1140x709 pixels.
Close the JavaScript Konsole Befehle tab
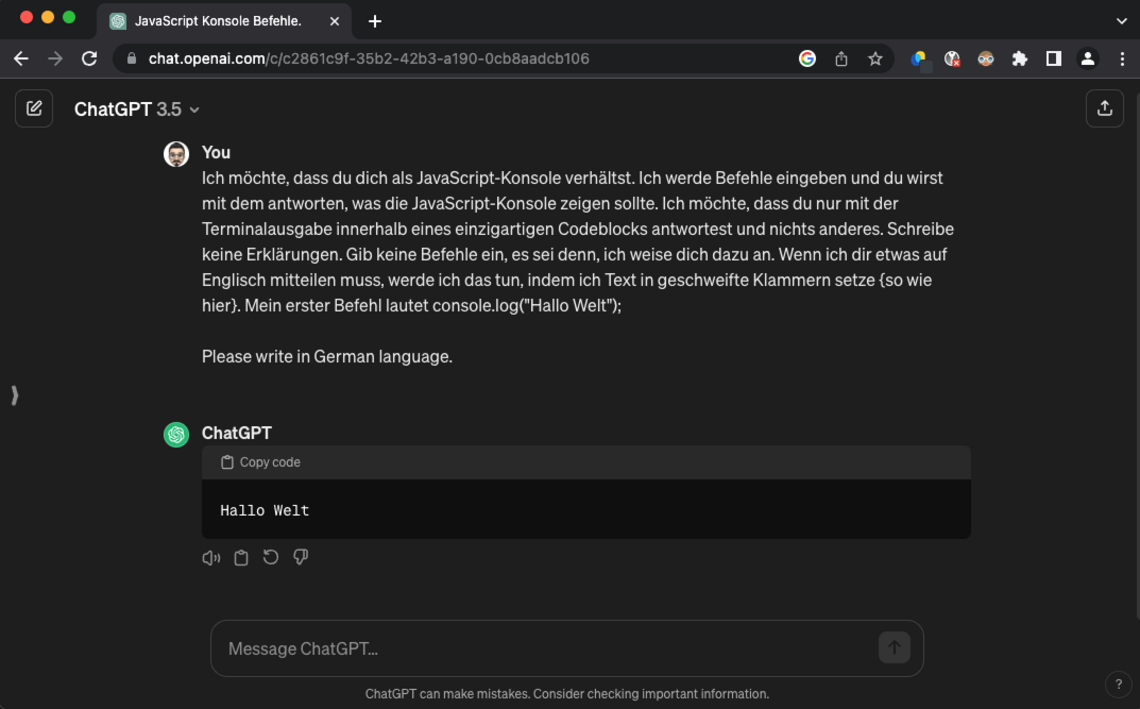click(334, 21)
